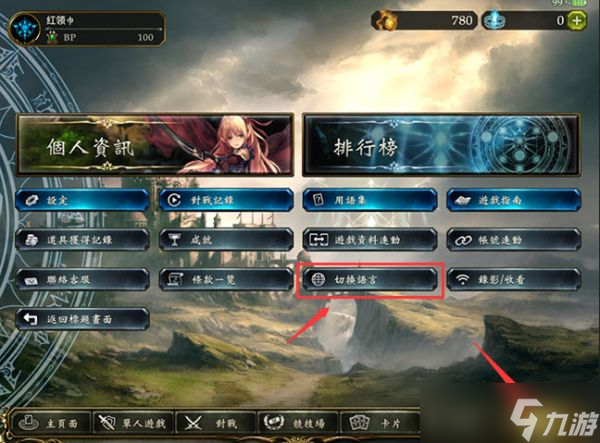Tap the green plus crystal add icon
This screenshot has width=600, height=443.
(577, 20)
